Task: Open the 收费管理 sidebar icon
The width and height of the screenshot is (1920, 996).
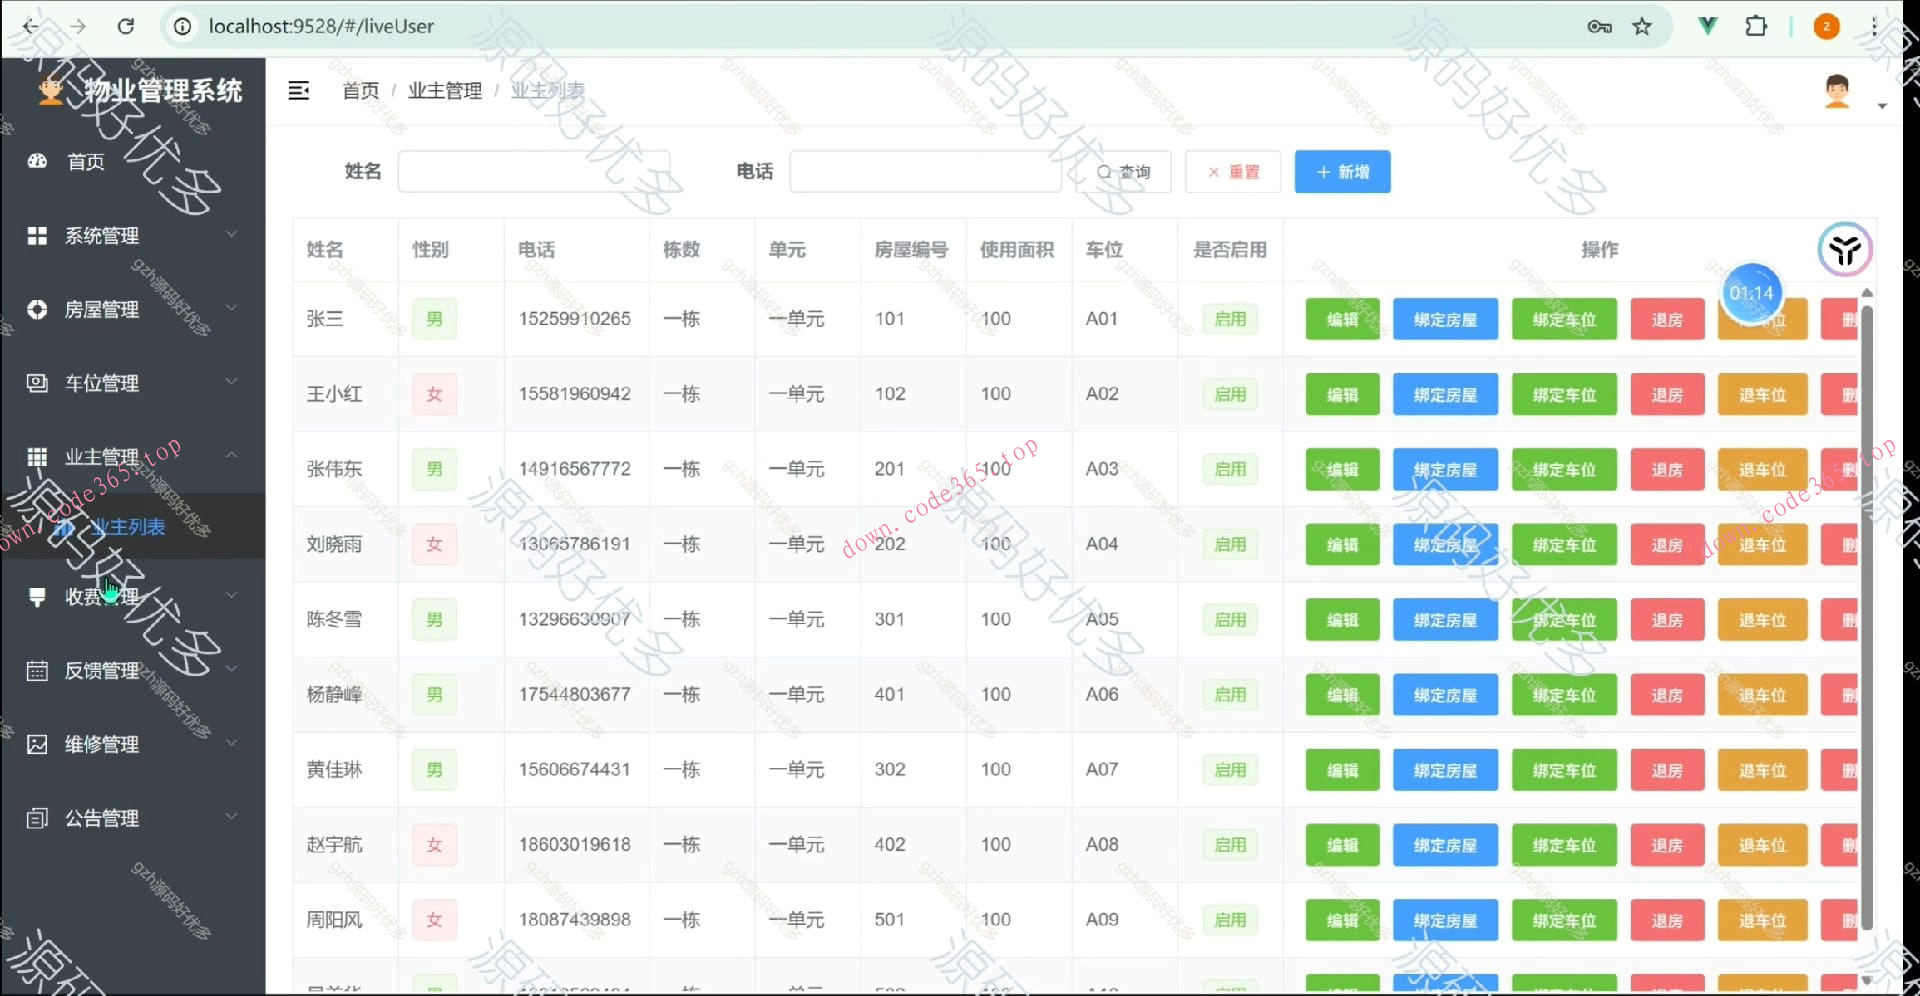Action: pyautogui.click(x=37, y=596)
